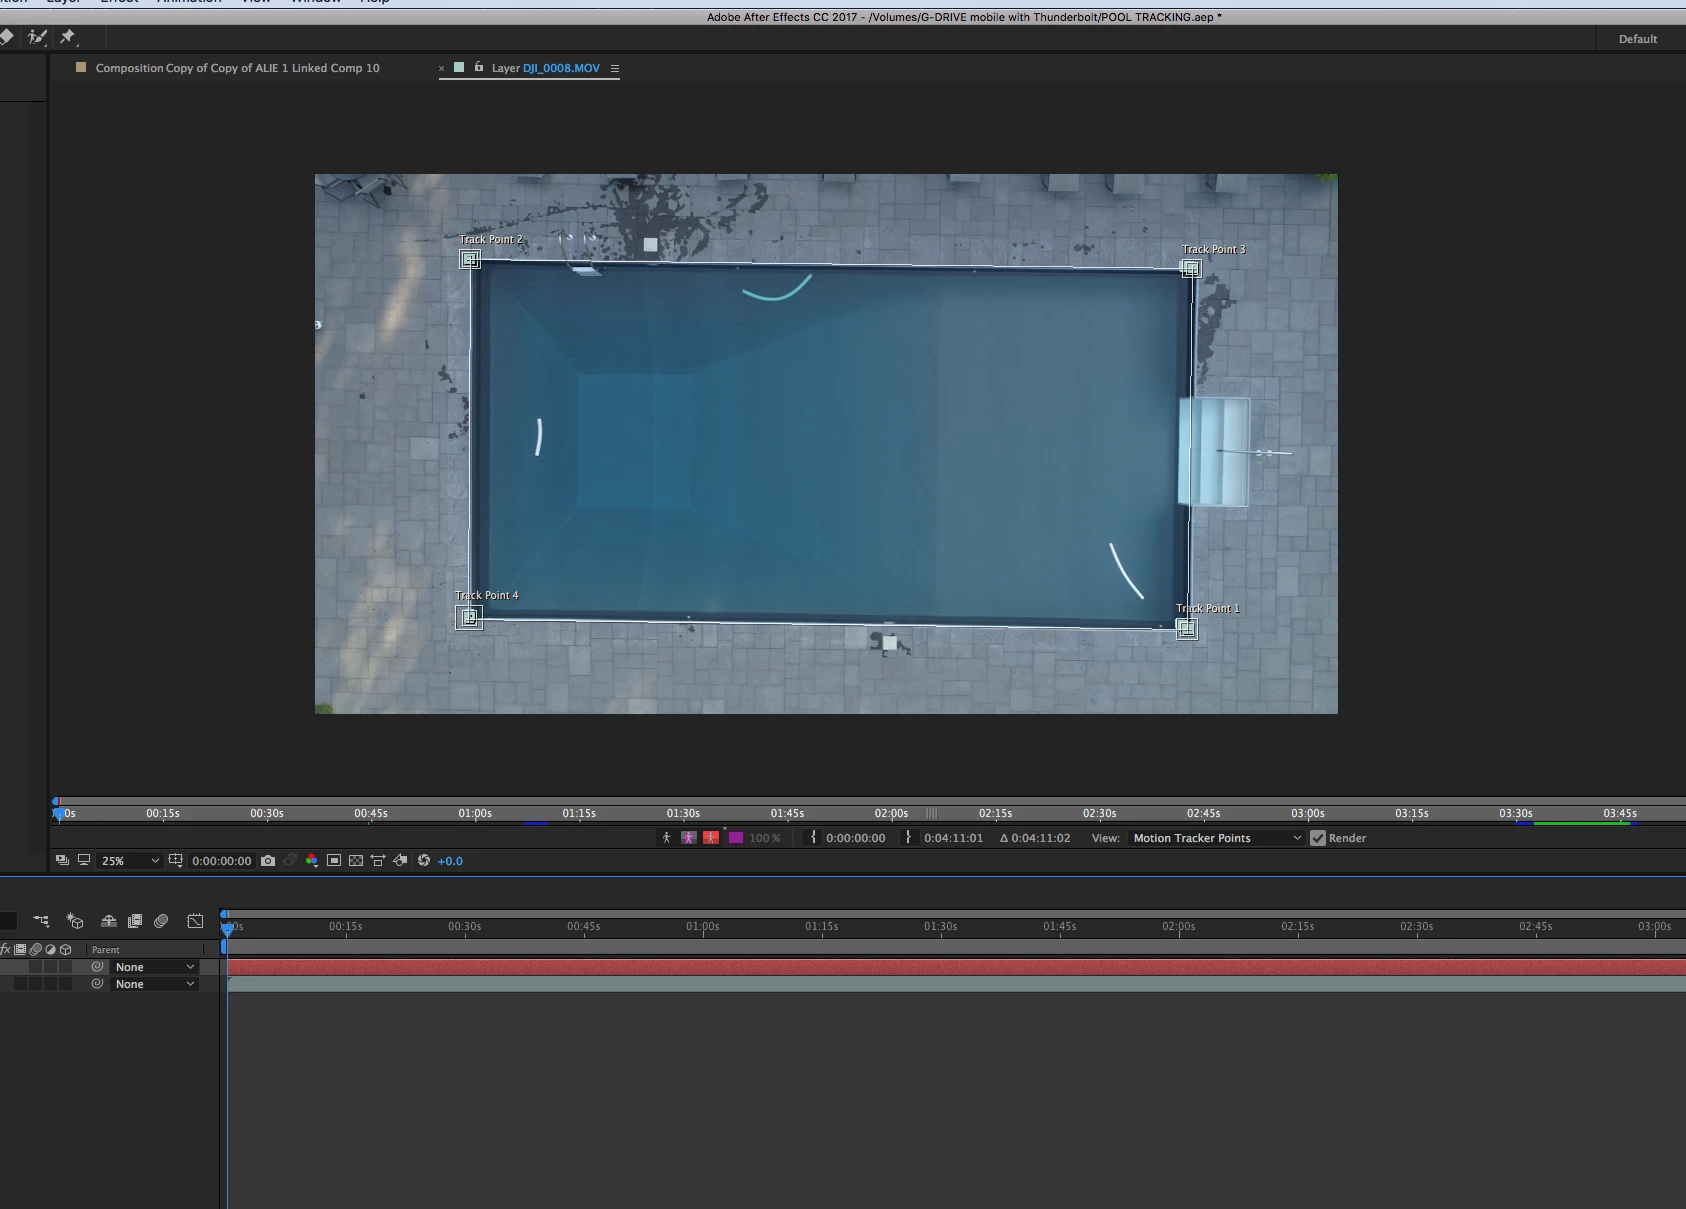Toggle the lock on the Layer viewer tab

[x=479, y=67]
